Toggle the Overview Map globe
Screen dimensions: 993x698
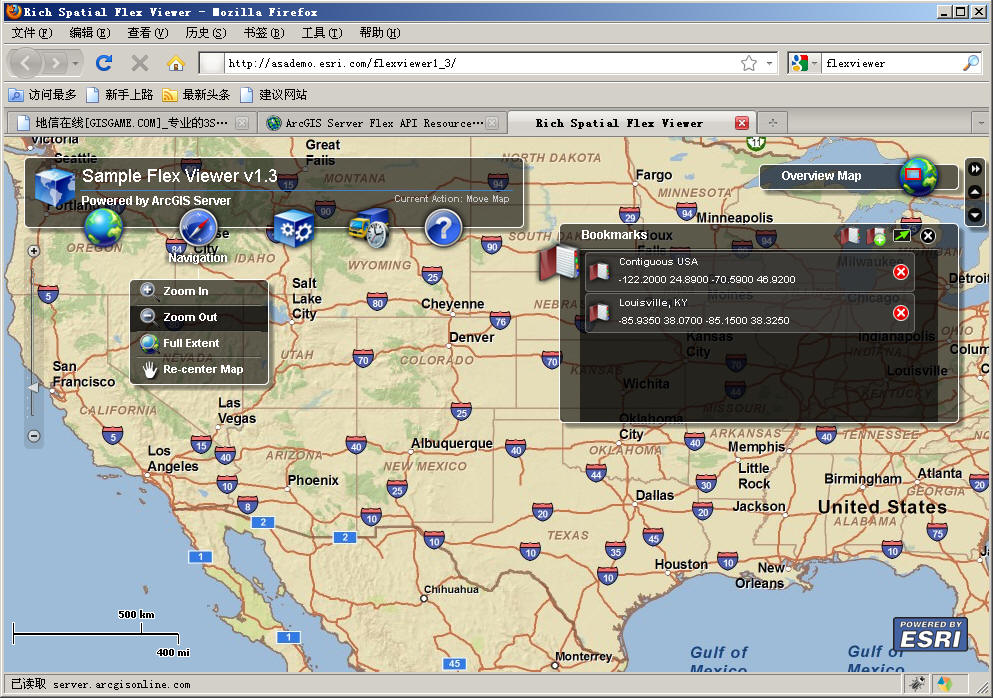click(916, 176)
